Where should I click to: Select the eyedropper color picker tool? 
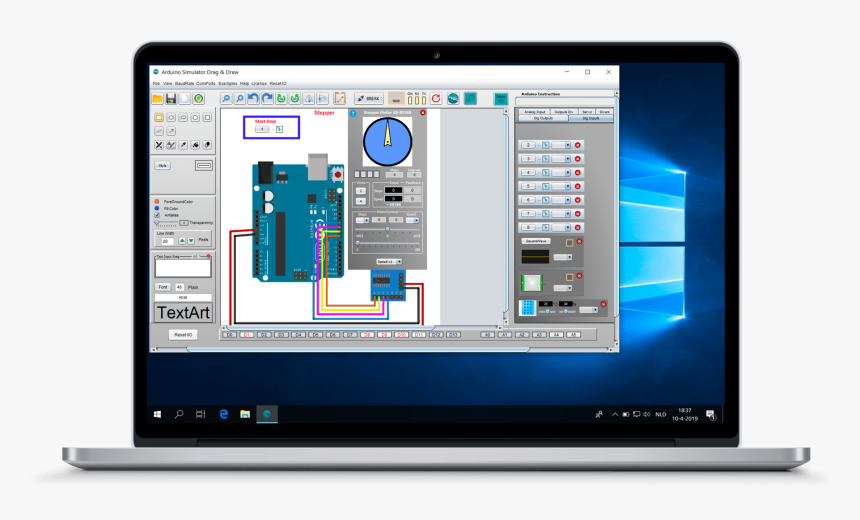[x=183, y=145]
